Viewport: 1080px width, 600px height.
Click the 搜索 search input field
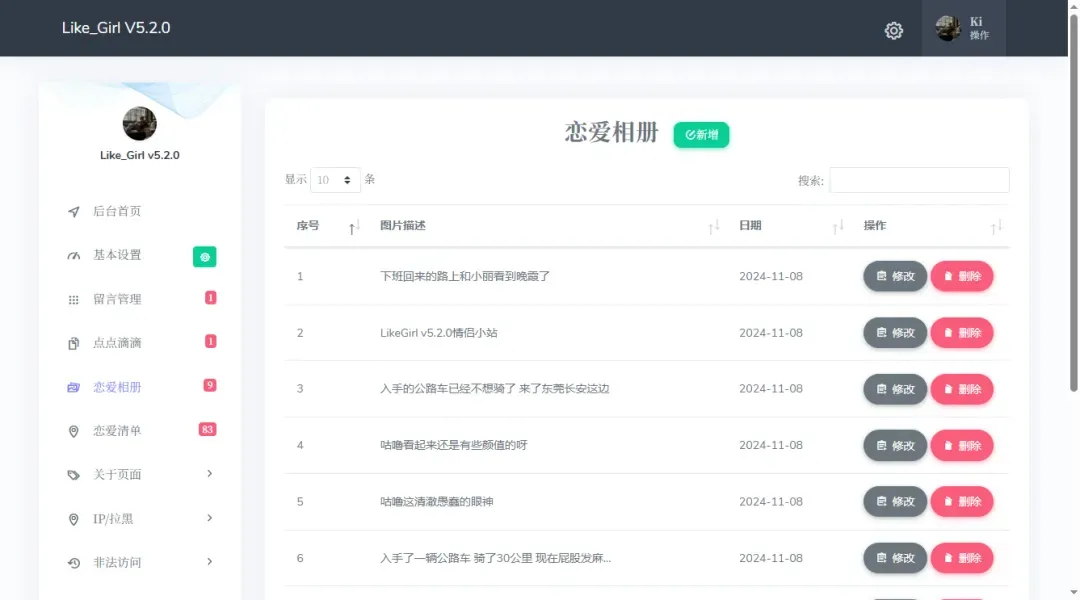click(x=918, y=180)
